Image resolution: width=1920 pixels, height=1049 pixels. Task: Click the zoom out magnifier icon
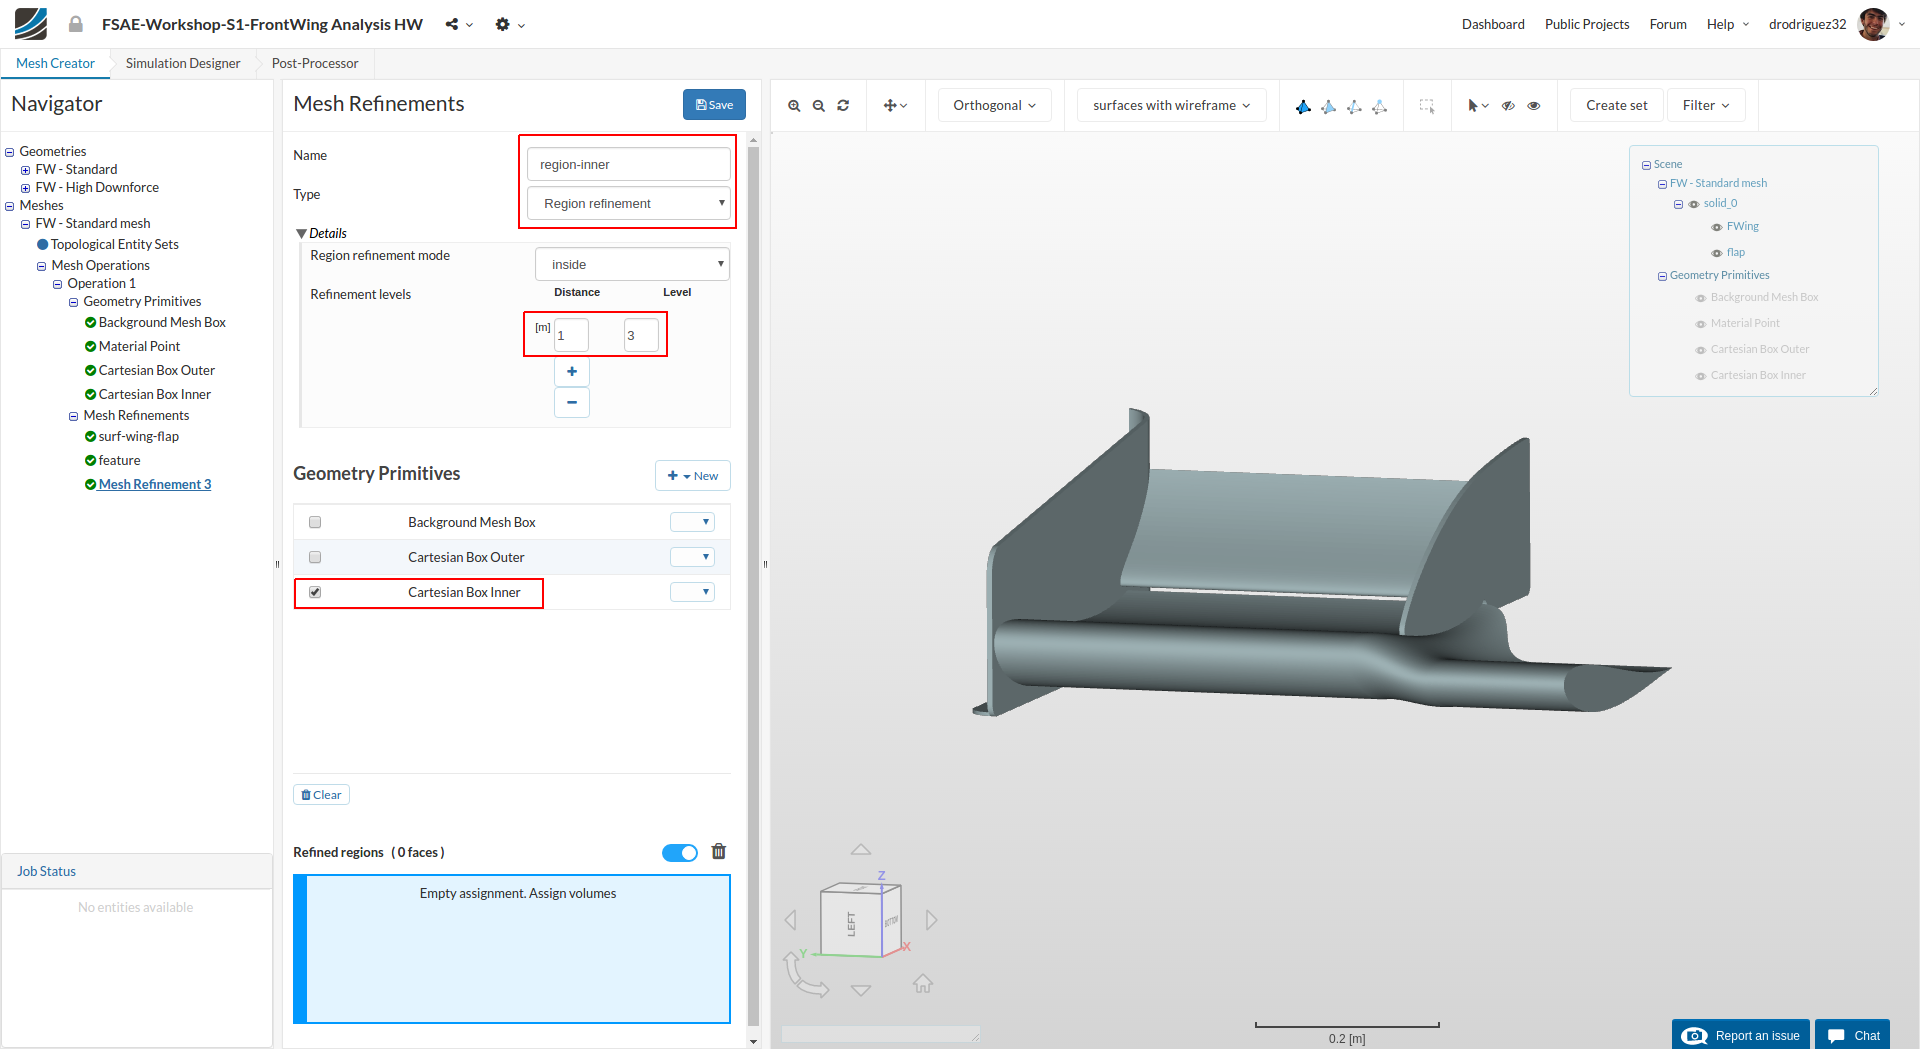click(819, 106)
